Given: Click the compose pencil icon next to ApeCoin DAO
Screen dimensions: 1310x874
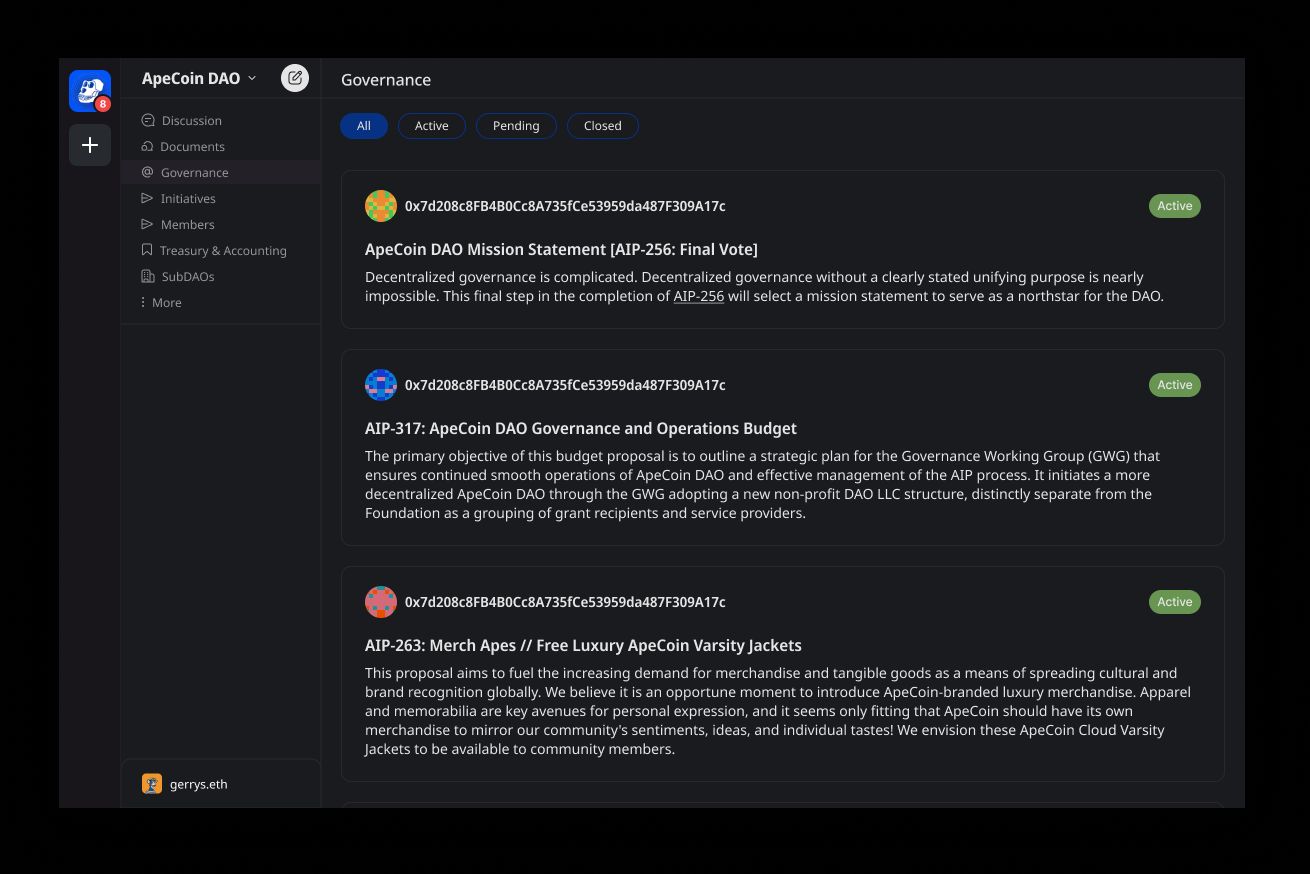Looking at the screenshot, I should (295, 78).
